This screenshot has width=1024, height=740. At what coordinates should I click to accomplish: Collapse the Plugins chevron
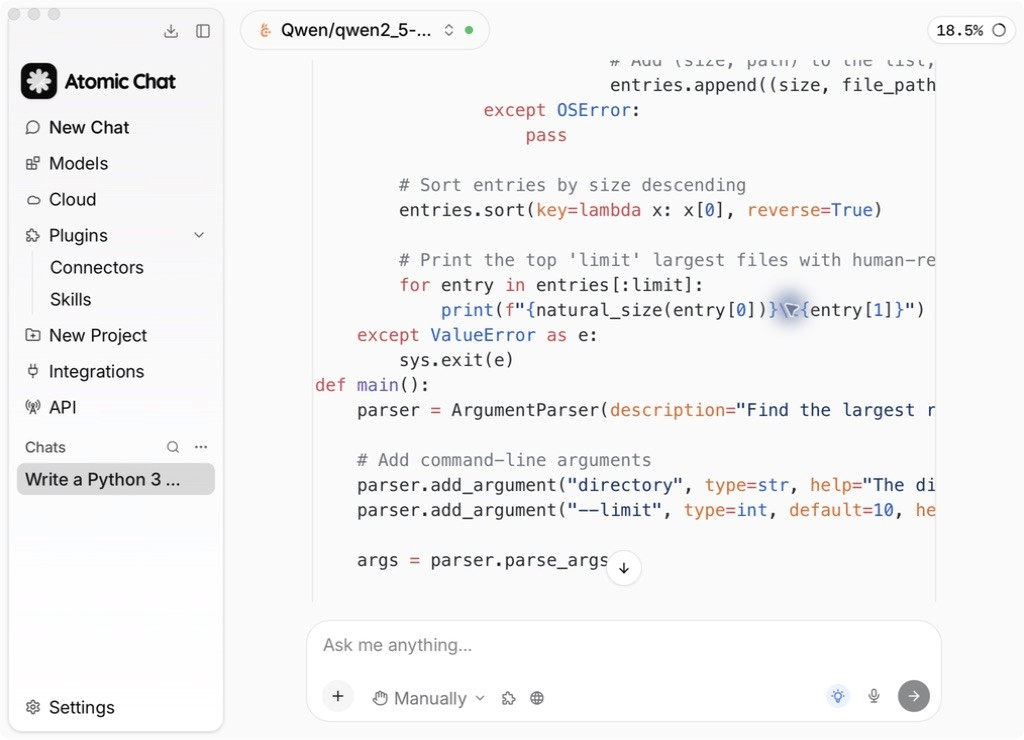coord(199,235)
